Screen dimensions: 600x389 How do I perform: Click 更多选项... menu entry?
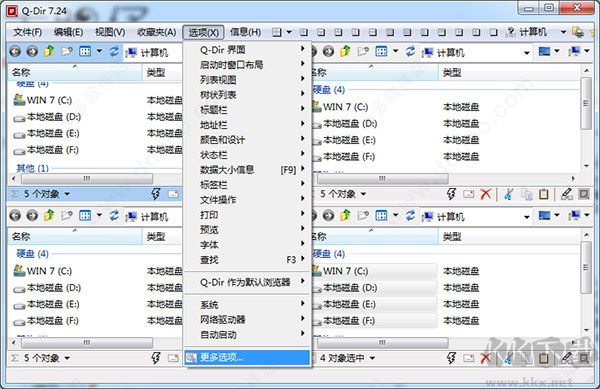click(248, 358)
